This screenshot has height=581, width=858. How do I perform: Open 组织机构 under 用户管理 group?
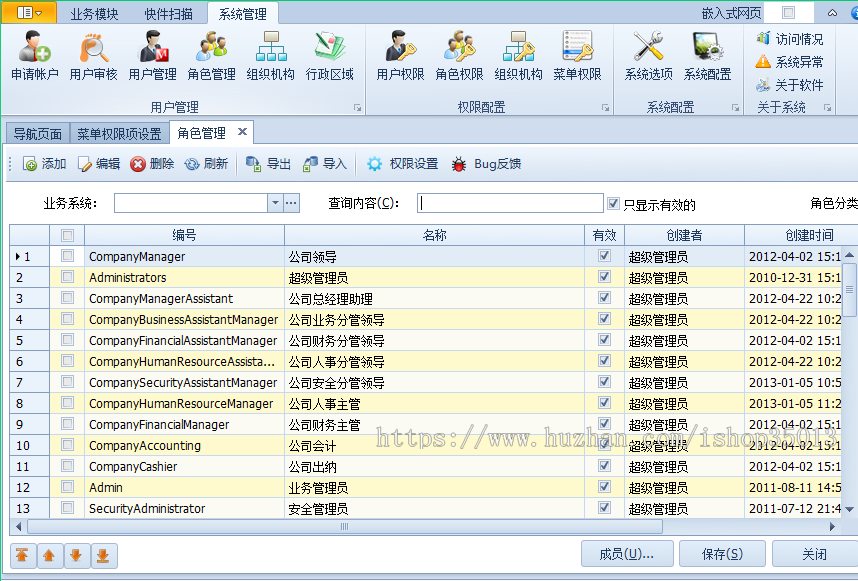(x=271, y=56)
